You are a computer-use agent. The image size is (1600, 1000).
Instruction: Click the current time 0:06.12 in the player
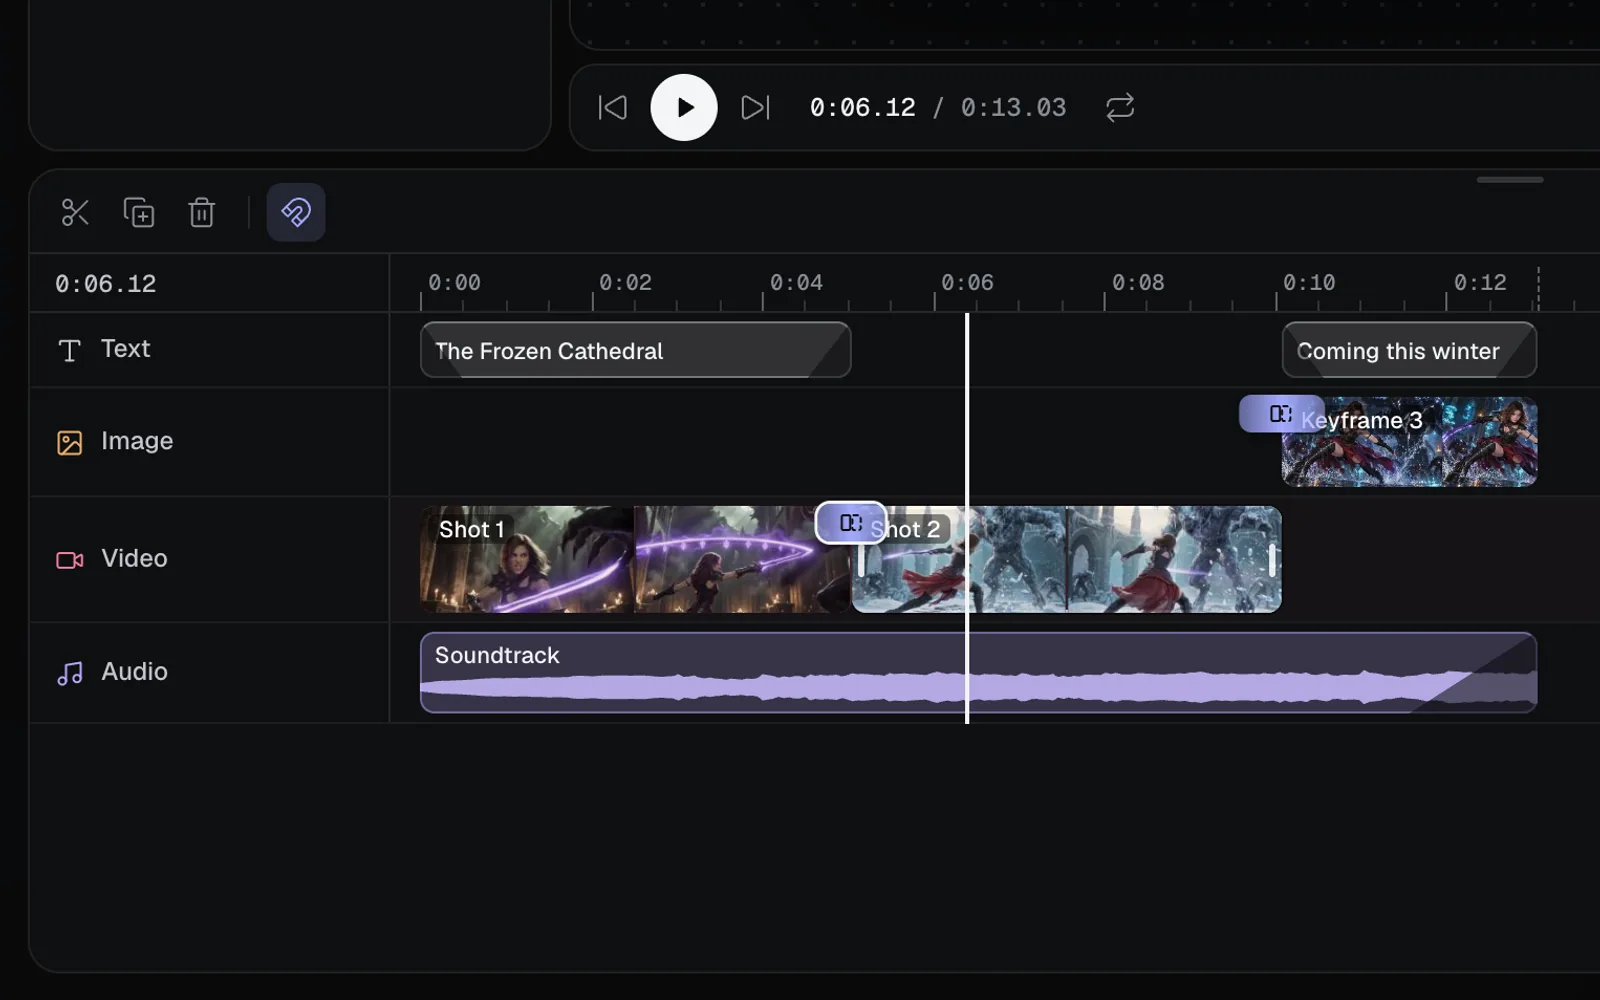pyautogui.click(x=863, y=107)
